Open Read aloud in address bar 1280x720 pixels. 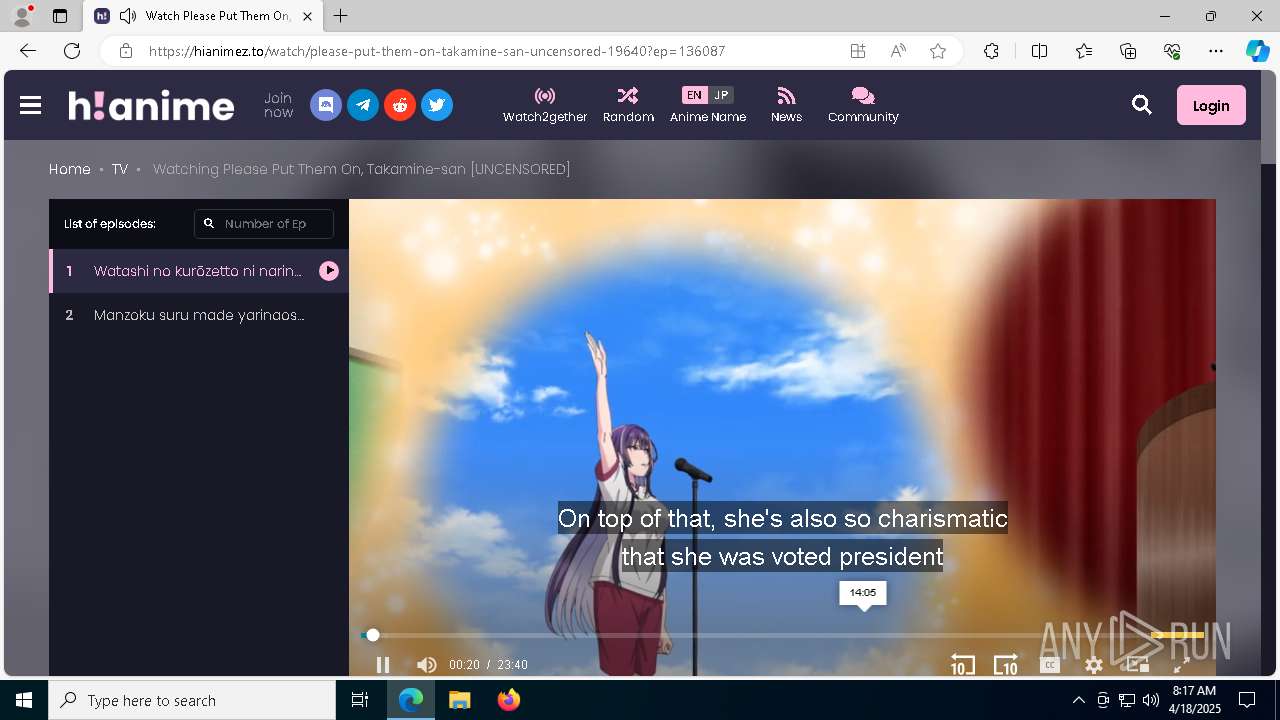click(898, 51)
